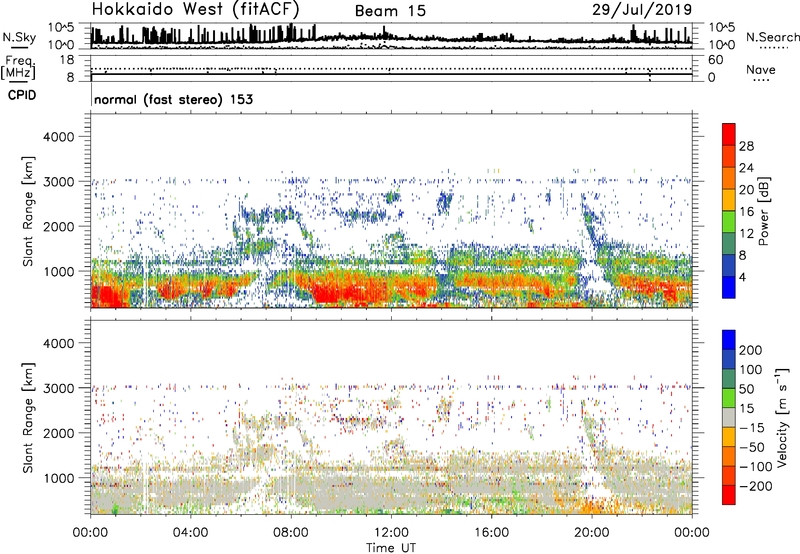Click the 'Velocity [m s-1]' colorbar label
The image size is (800, 554).
[781, 417]
